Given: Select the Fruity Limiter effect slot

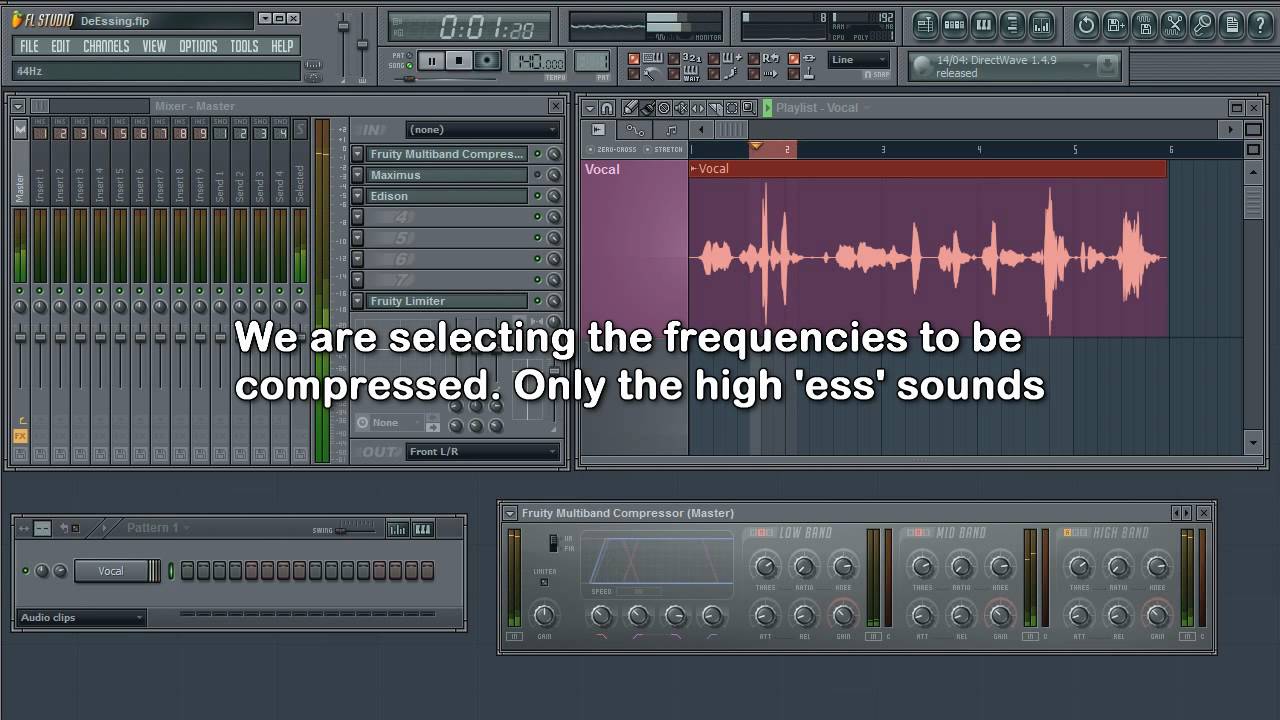Looking at the screenshot, I should click(x=447, y=301).
